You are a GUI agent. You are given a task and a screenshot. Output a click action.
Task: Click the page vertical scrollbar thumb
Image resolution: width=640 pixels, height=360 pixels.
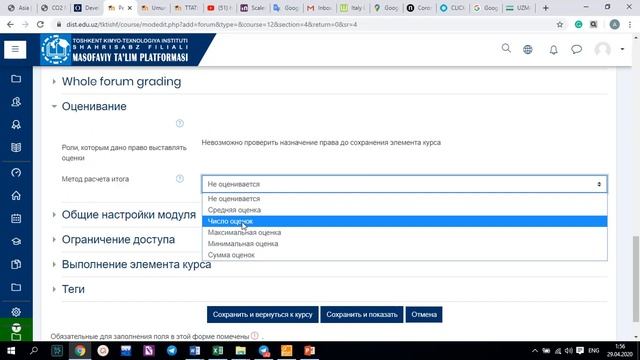(636, 278)
